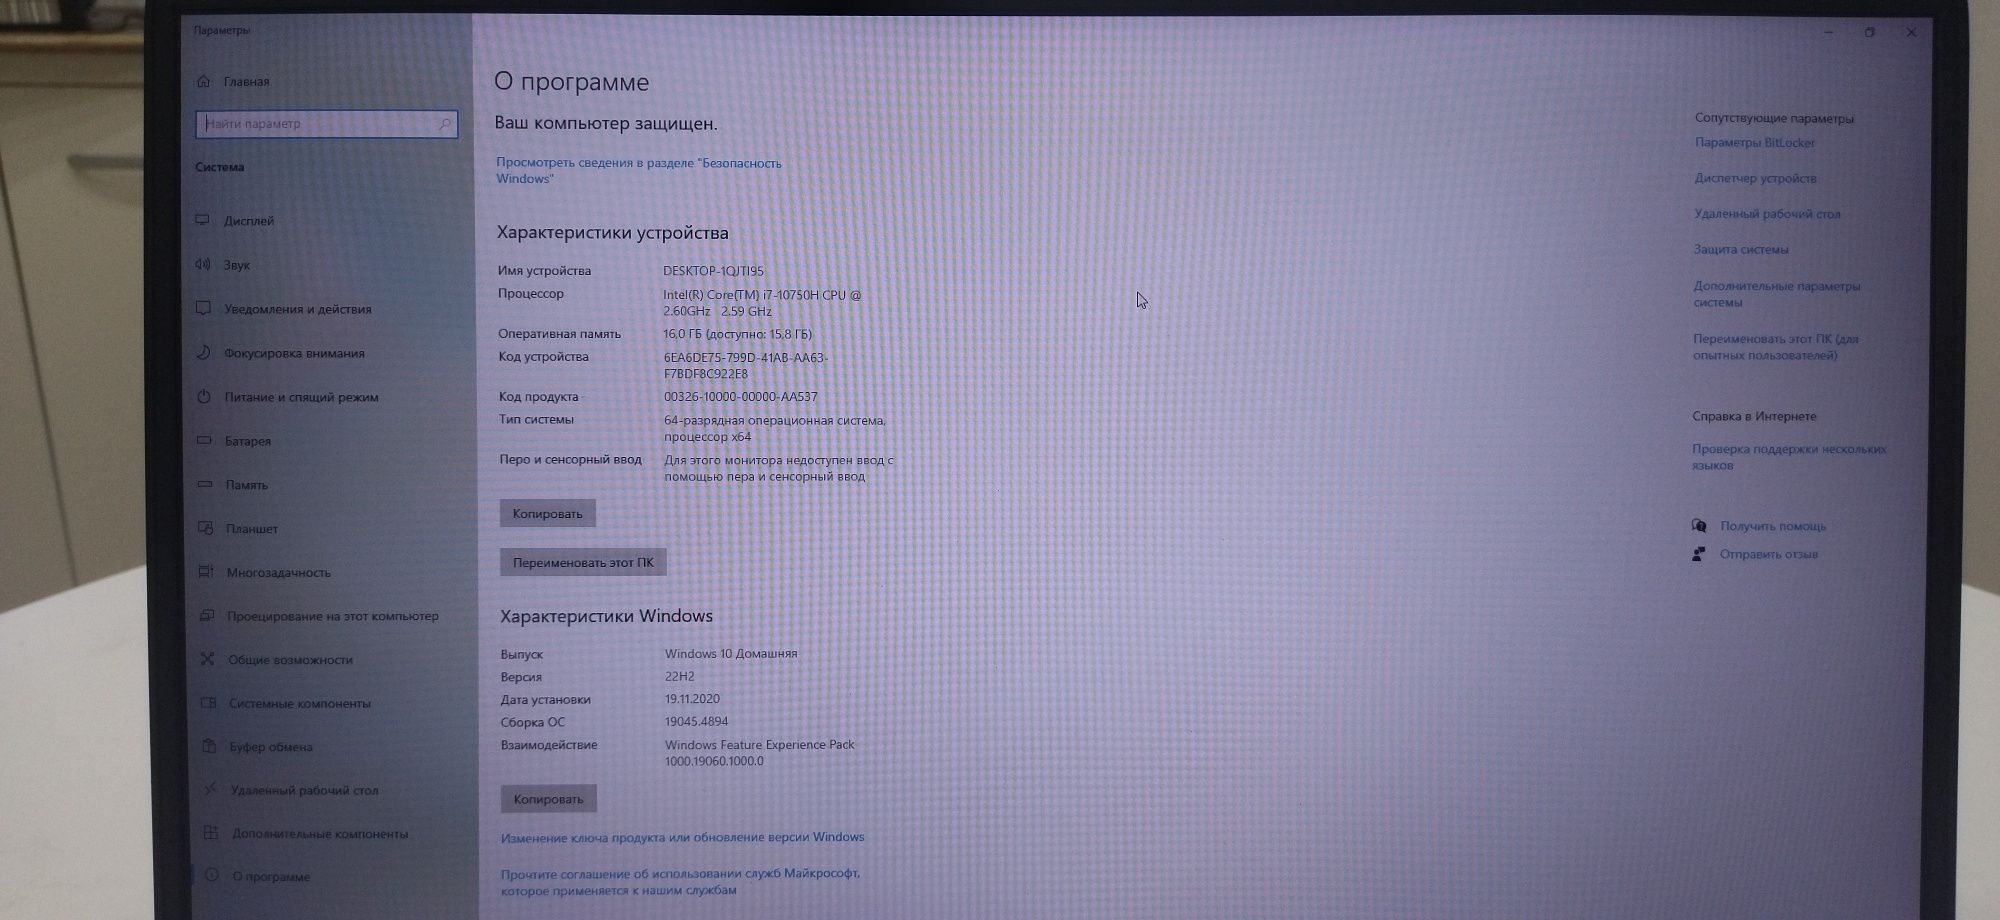Open Память storage settings

[247, 485]
